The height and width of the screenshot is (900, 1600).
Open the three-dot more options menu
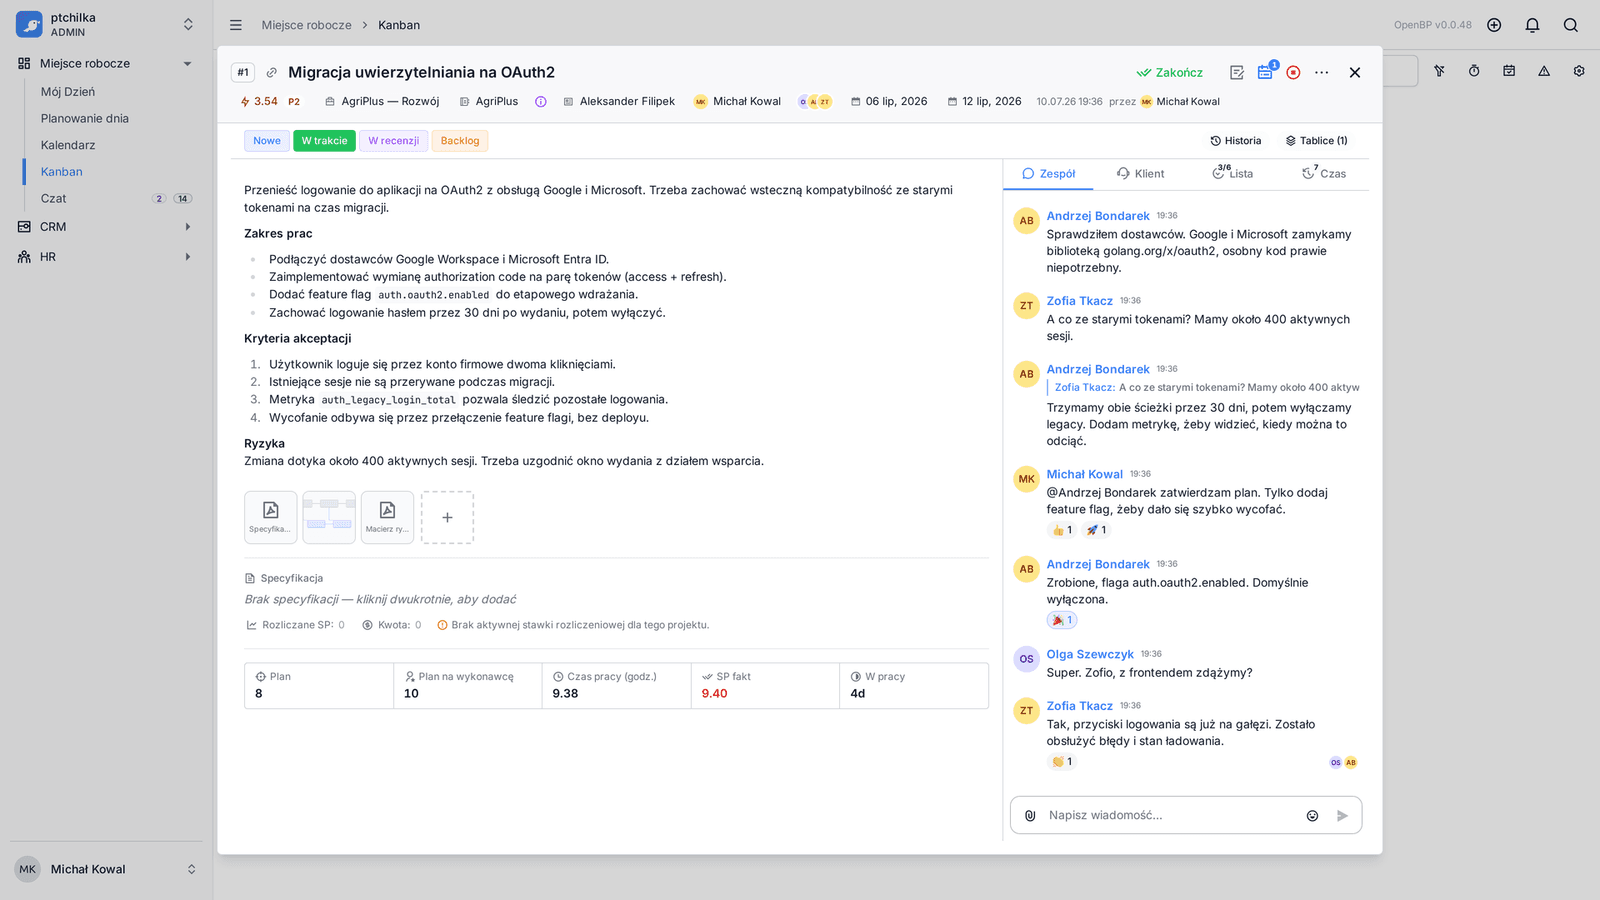[1322, 72]
